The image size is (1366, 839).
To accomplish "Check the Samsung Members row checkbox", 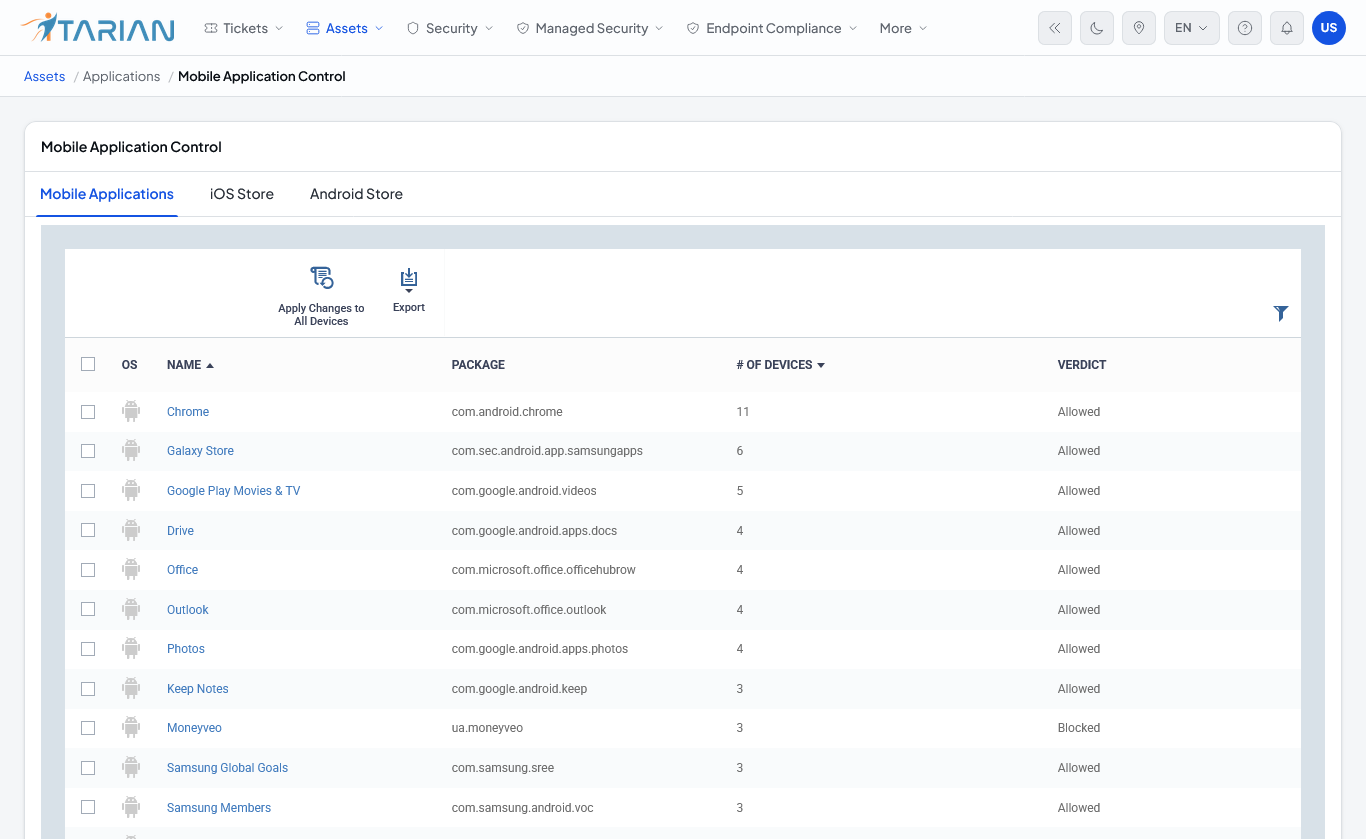I will tap(88, 807).
